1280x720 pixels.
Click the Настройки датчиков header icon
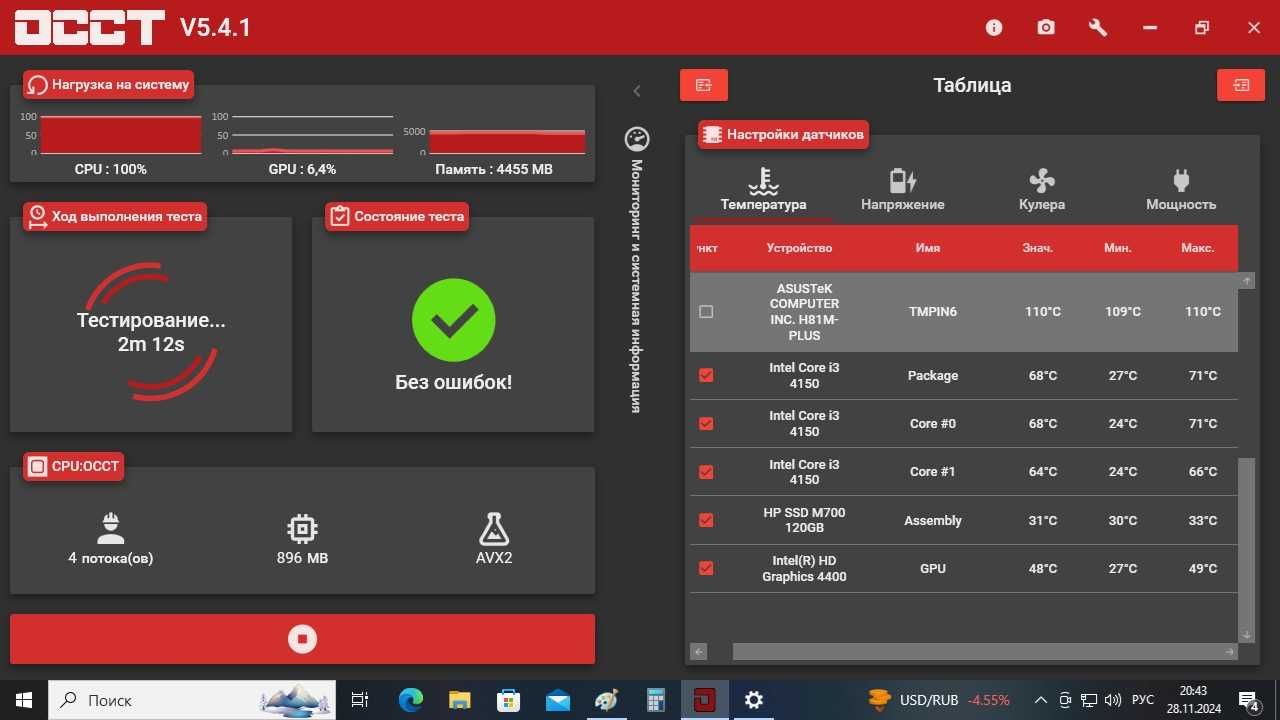[711, 134]
